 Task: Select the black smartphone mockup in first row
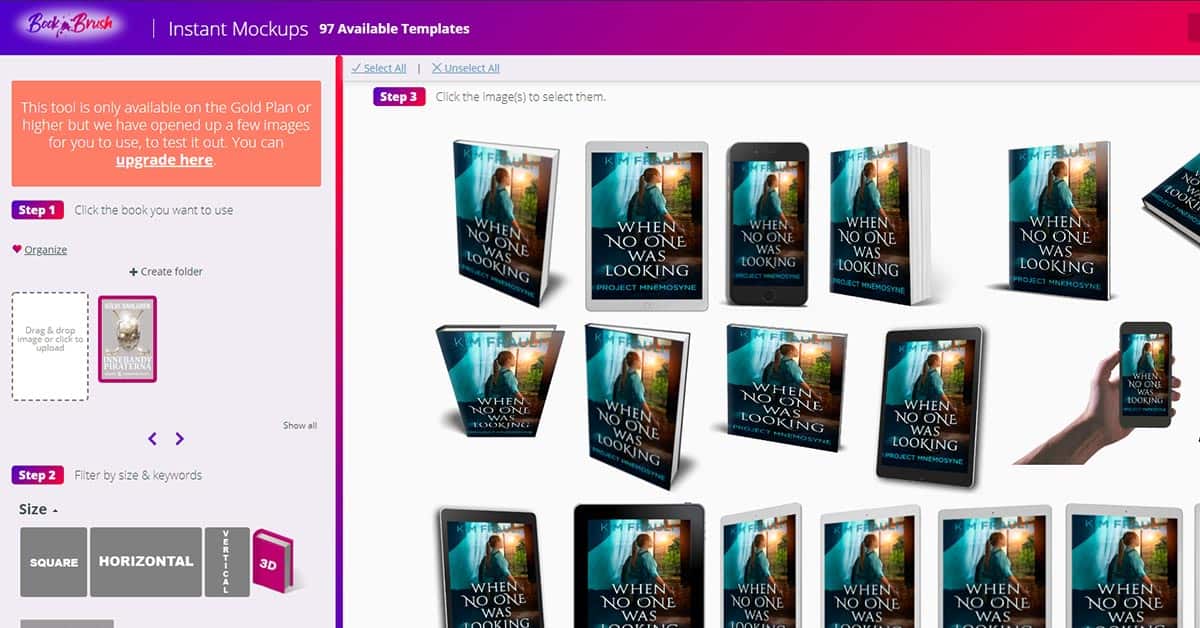[x=768, y=223]
